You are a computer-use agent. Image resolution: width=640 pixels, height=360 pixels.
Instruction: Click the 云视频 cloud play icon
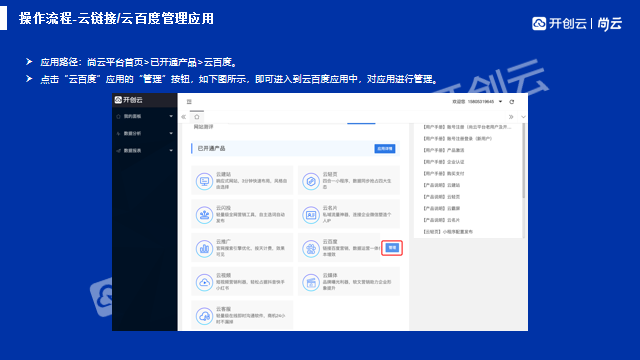coord(204,282)
